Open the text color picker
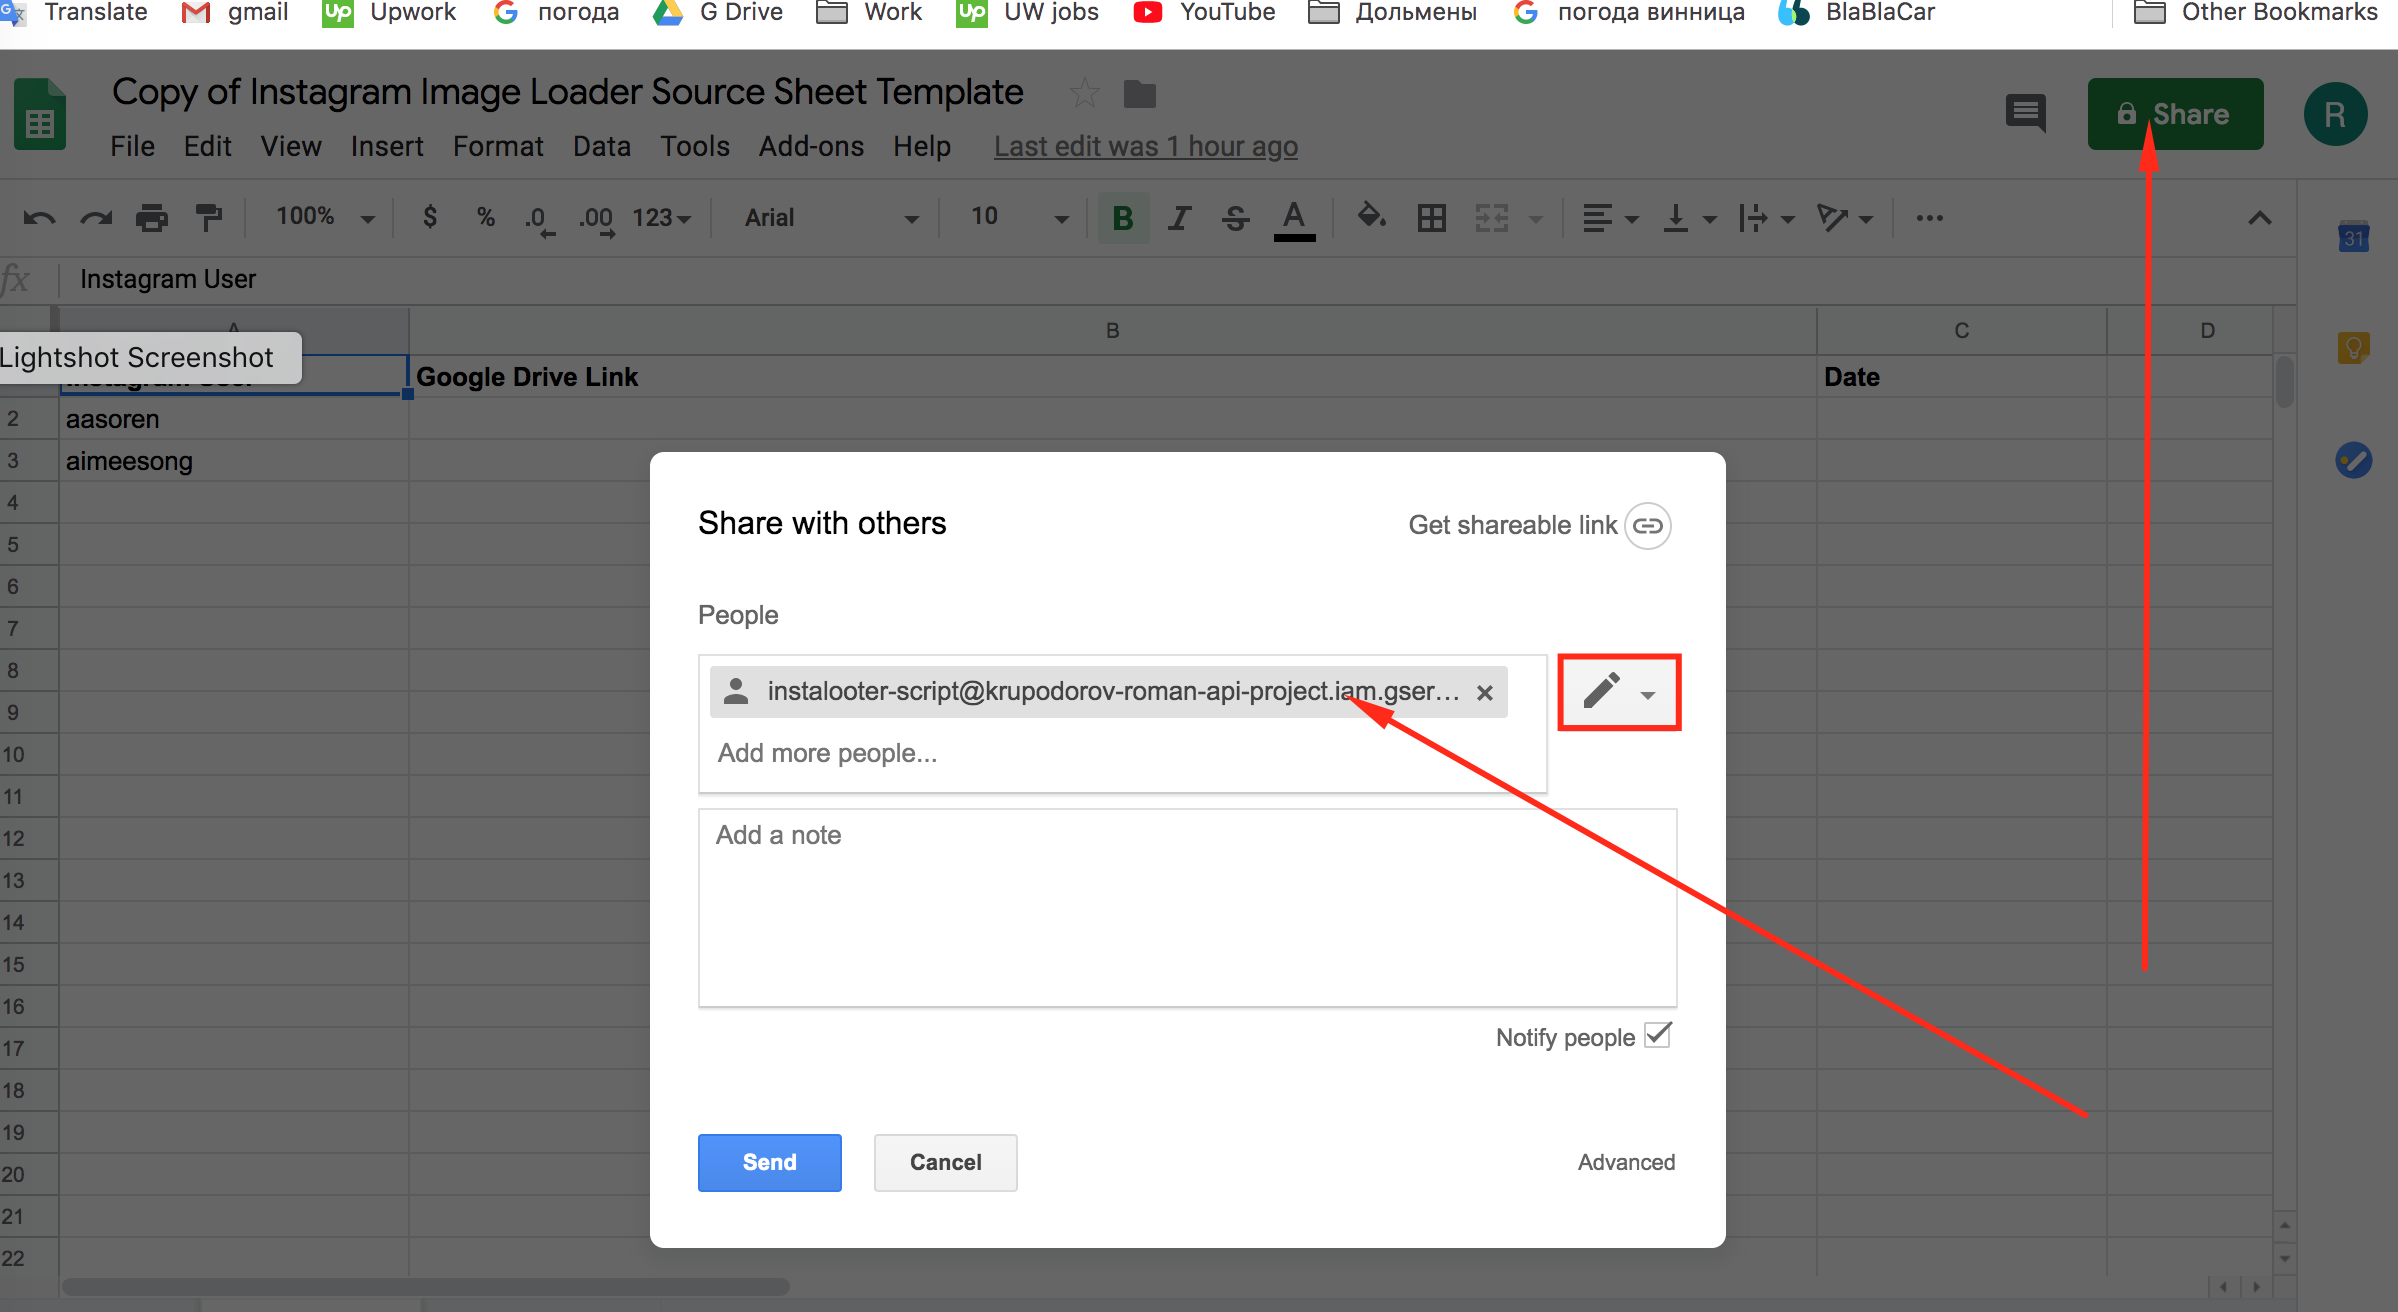 click(1294, 218)
